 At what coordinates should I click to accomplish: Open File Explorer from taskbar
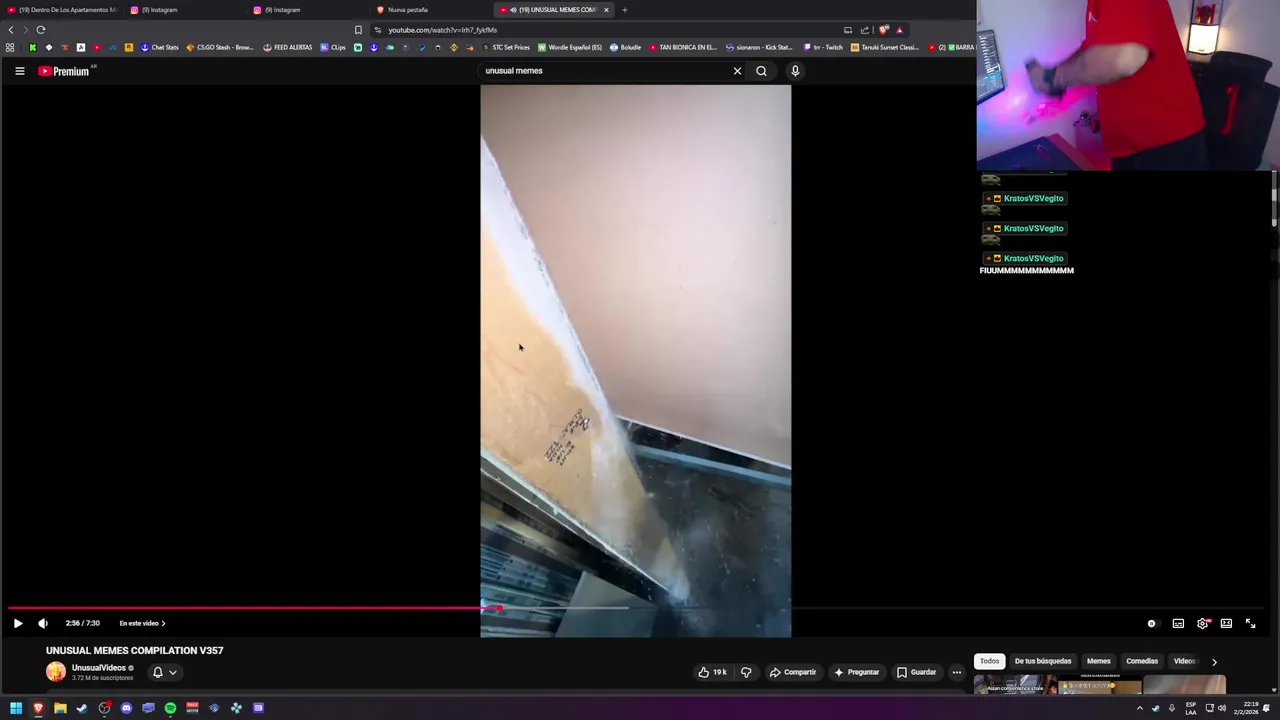60,708
